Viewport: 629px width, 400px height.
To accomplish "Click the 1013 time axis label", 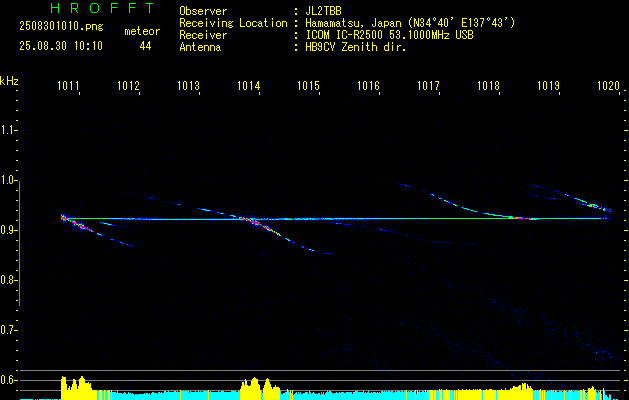I will pyautogui.click(x=189, y=86).
